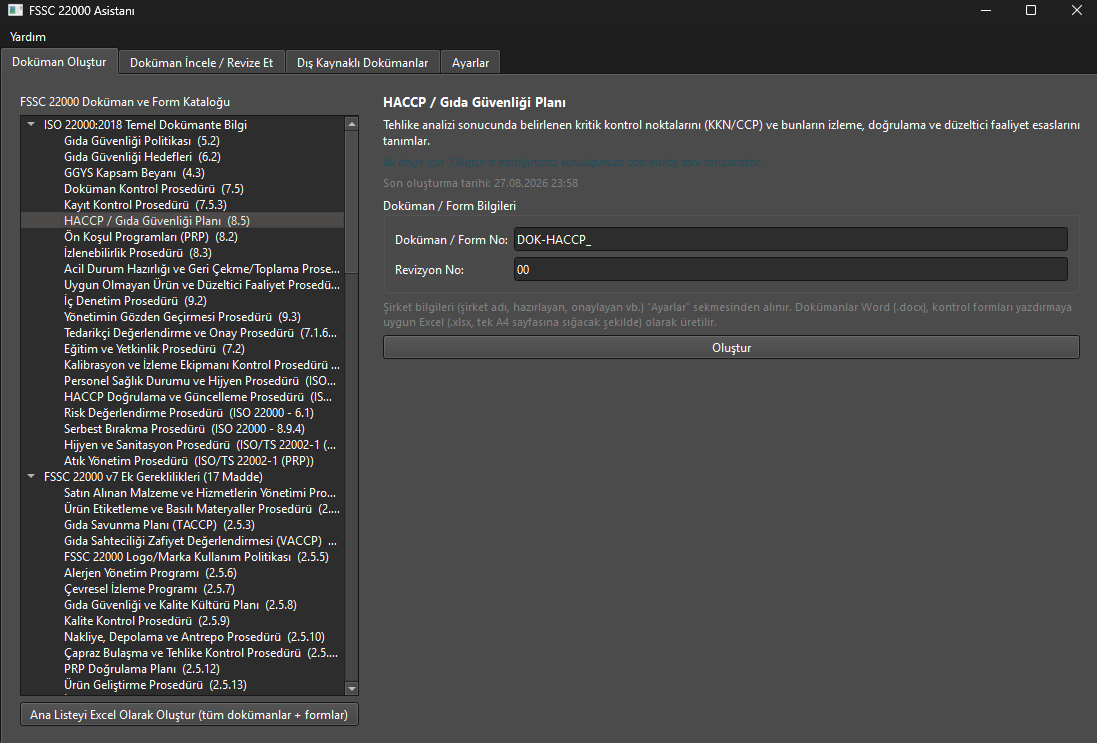Switch to the Doküman Oluştur tab

pyautogui.click(x=59, y=62)
